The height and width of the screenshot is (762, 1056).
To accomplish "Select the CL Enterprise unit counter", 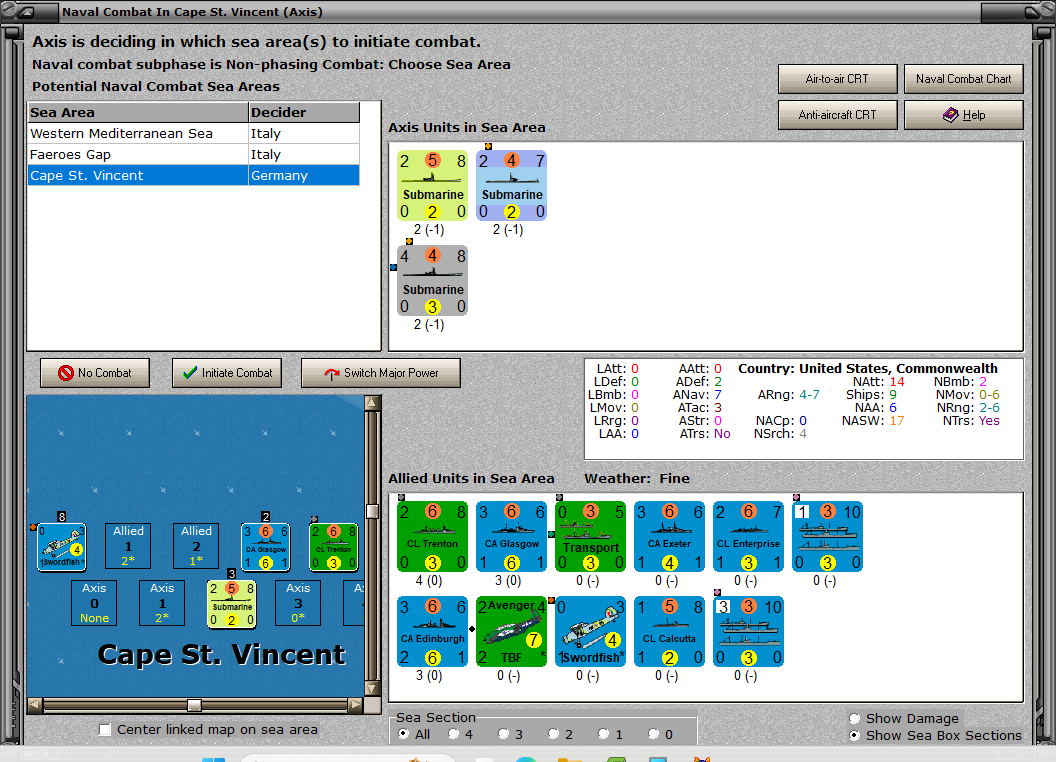I will point(748,537).
